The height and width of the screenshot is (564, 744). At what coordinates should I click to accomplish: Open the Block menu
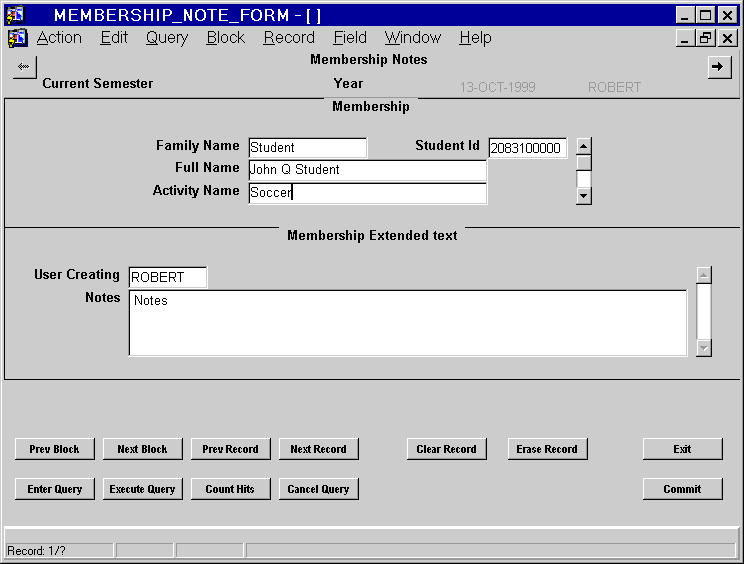click(x=226, y=37)
